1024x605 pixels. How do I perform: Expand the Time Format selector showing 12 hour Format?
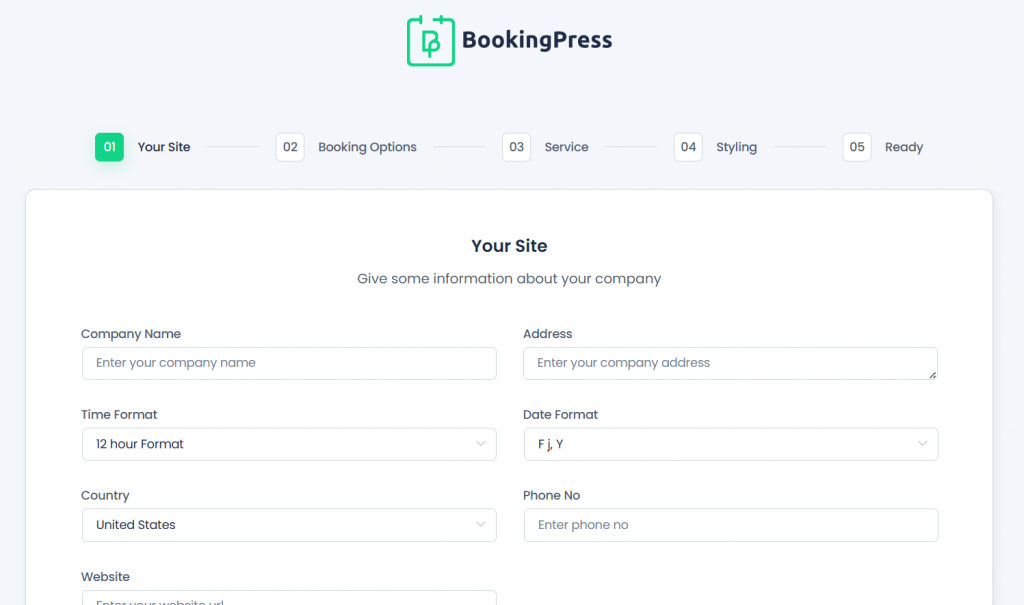(x=289, y=444)
